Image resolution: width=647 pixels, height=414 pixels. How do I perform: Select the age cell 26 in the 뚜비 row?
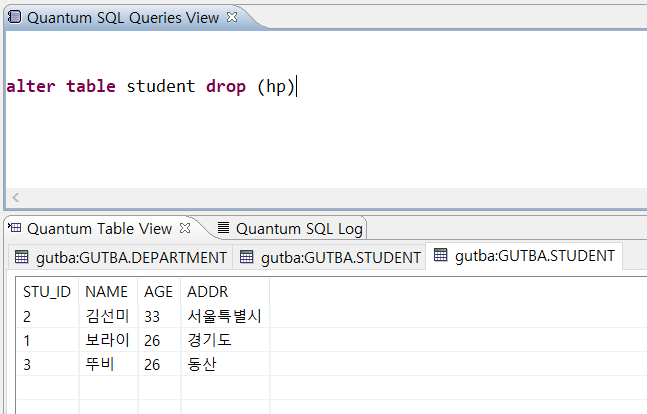point(159,364)
